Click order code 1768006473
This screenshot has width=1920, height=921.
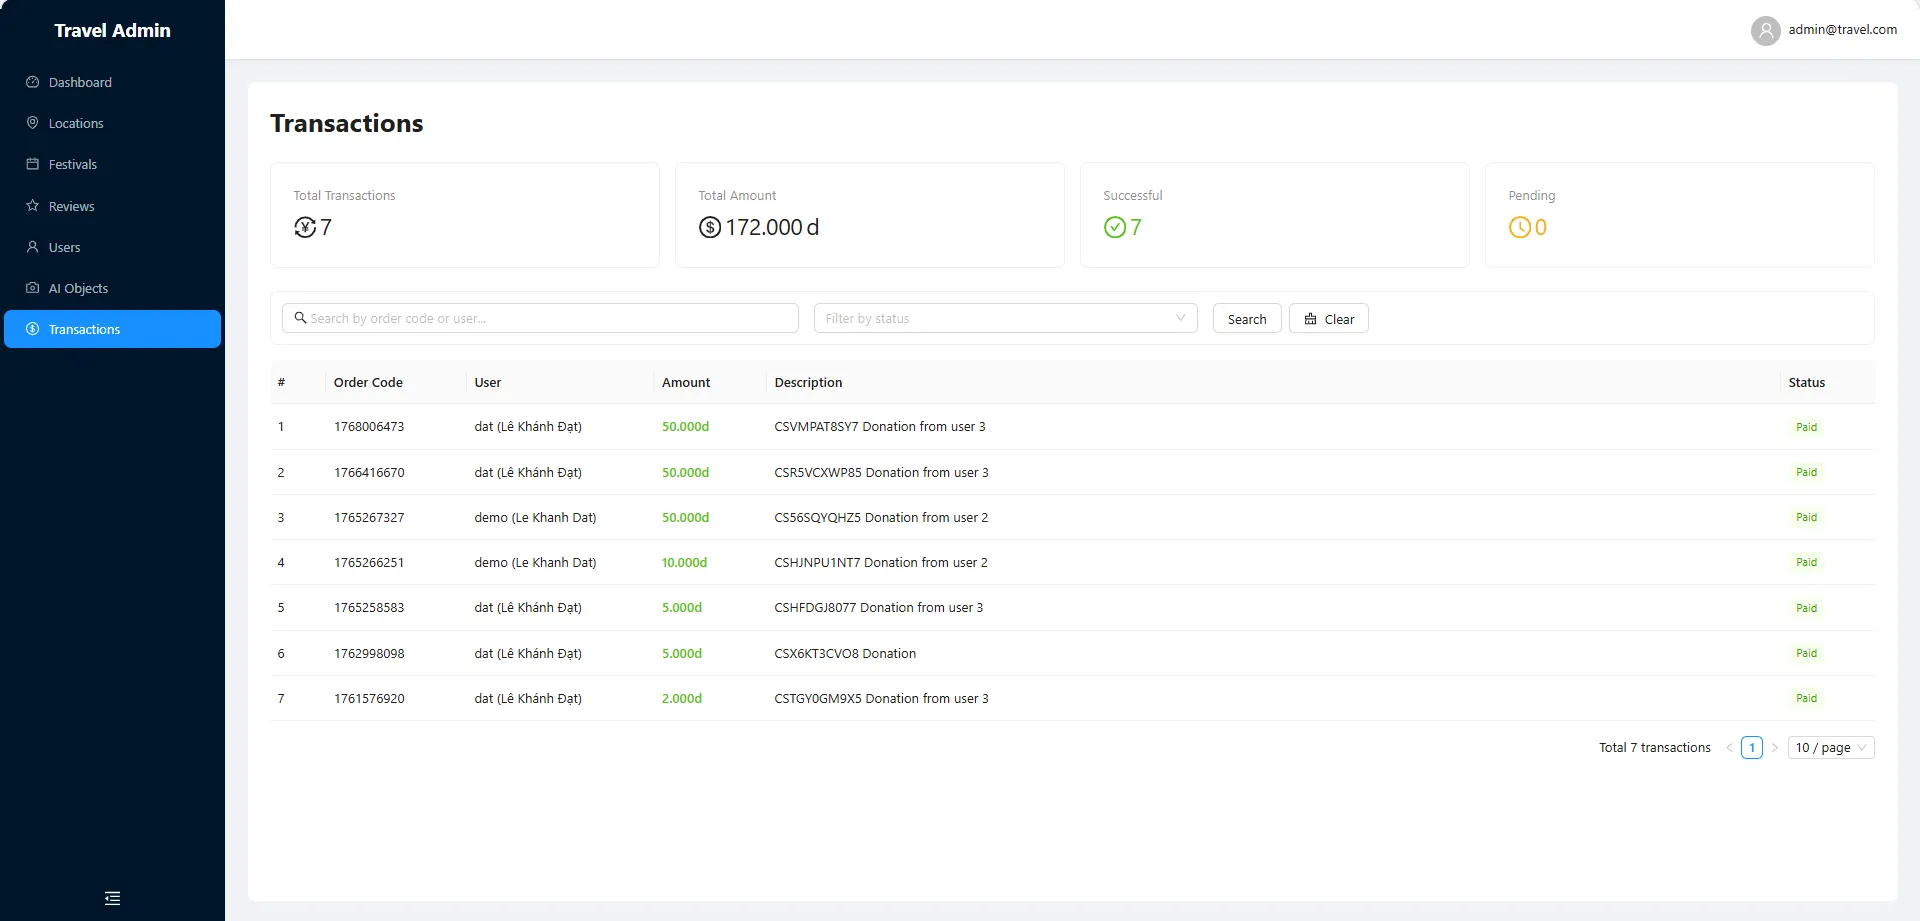pos(369,426)
